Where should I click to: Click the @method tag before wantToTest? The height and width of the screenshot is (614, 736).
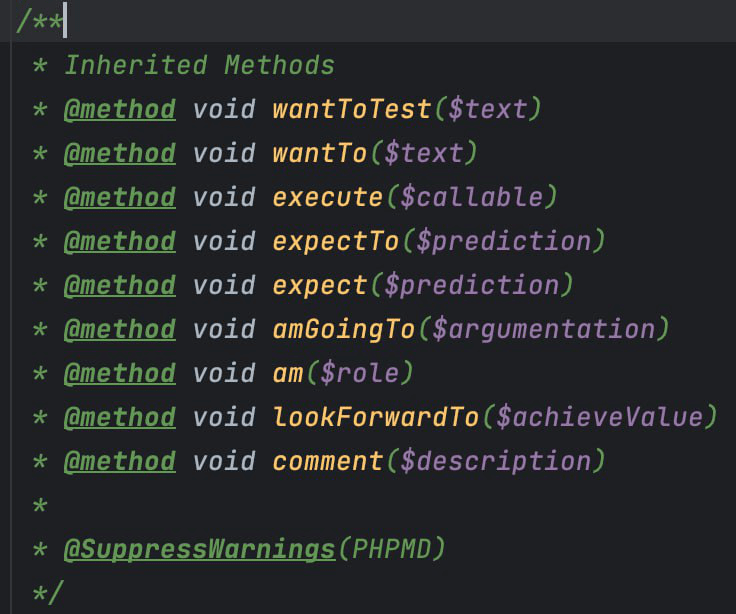point(119,110)
